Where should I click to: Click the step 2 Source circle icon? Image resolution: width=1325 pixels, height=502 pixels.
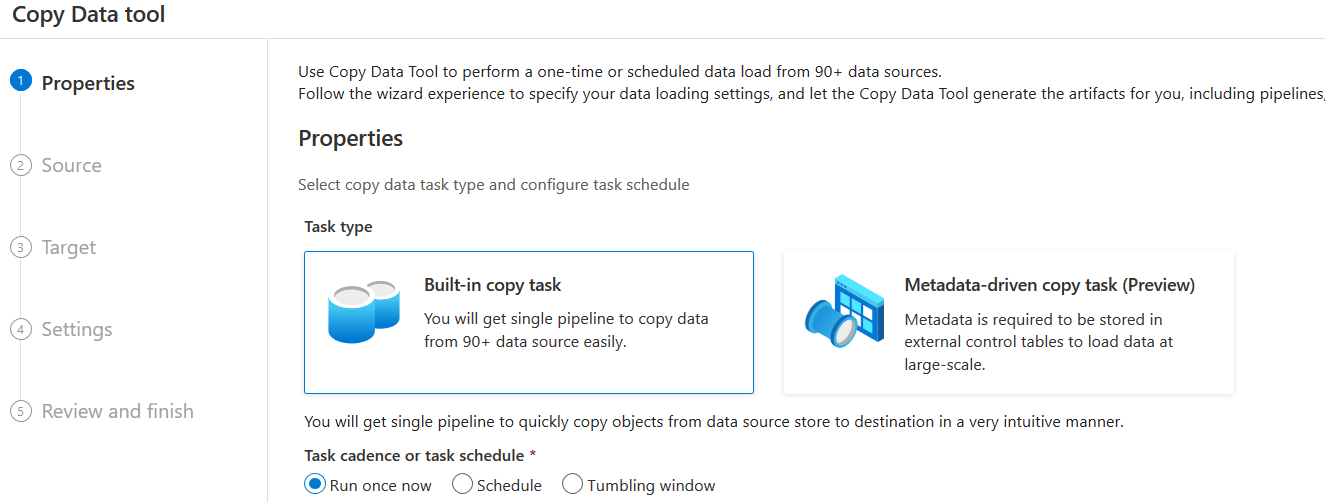tap(21, 165)
